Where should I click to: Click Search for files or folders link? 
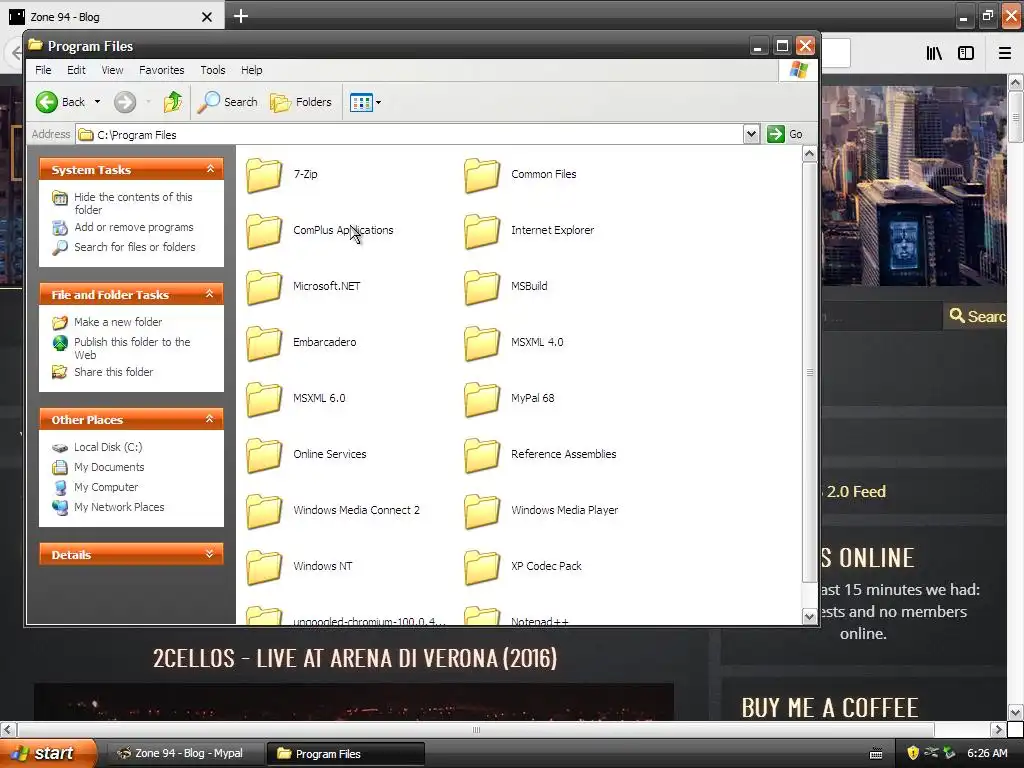(x=135, y=247)
